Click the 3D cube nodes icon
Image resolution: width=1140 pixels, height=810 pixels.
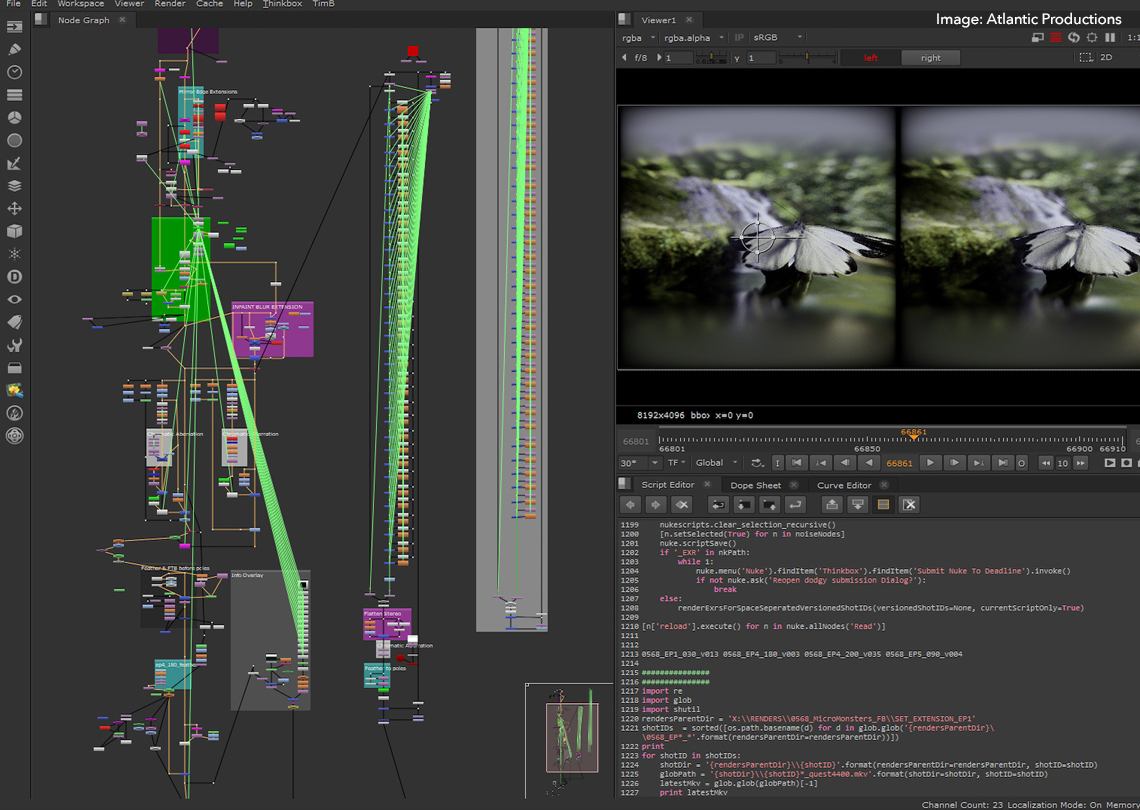(x=15, y=231)
